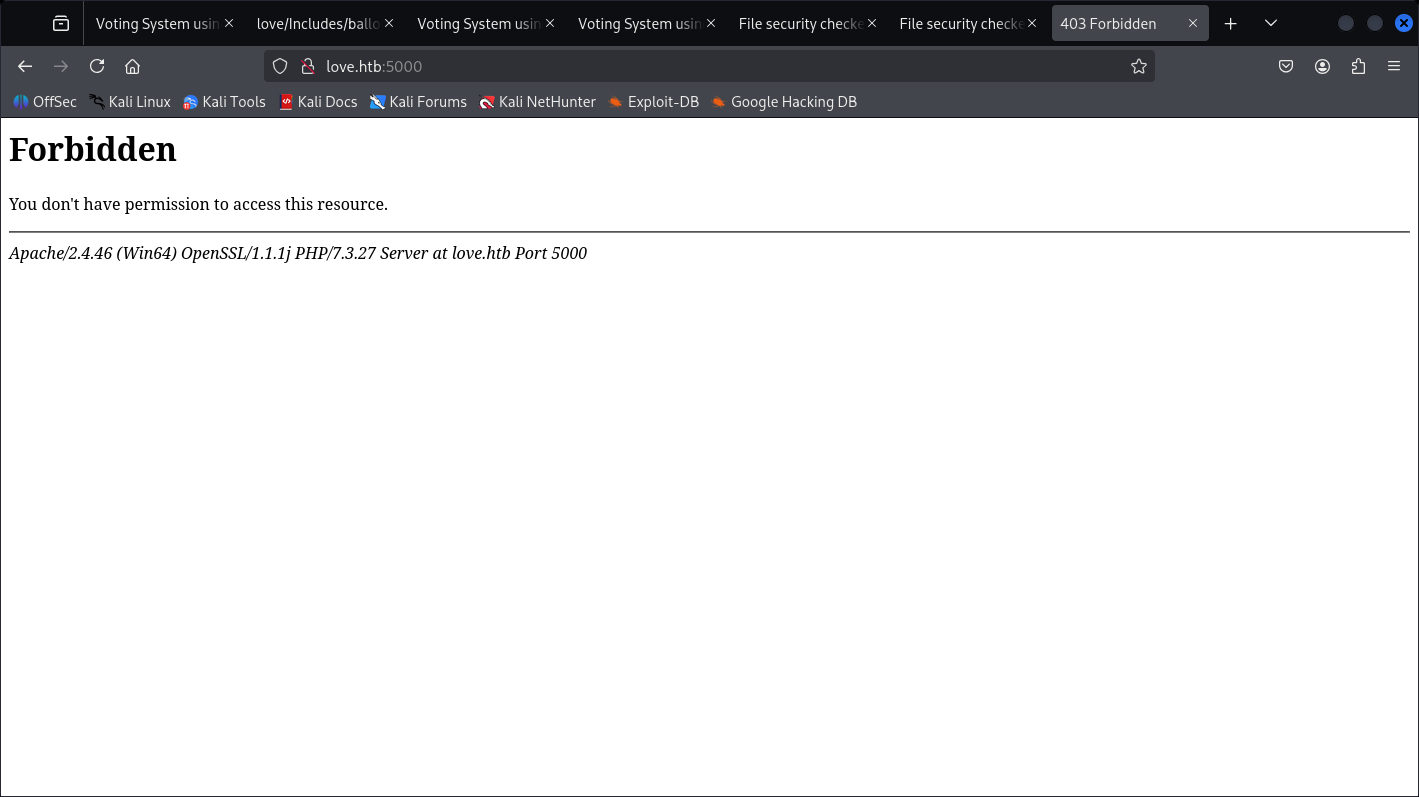Screen dimensions: 1419x797
Task: Open the Firefox home page
Action: (x=132, y=66)
